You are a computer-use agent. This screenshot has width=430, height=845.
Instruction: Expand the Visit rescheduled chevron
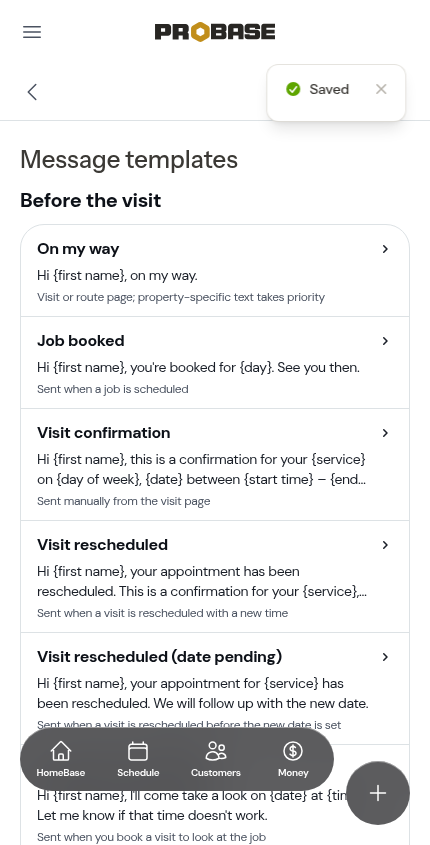coord(385,545)
